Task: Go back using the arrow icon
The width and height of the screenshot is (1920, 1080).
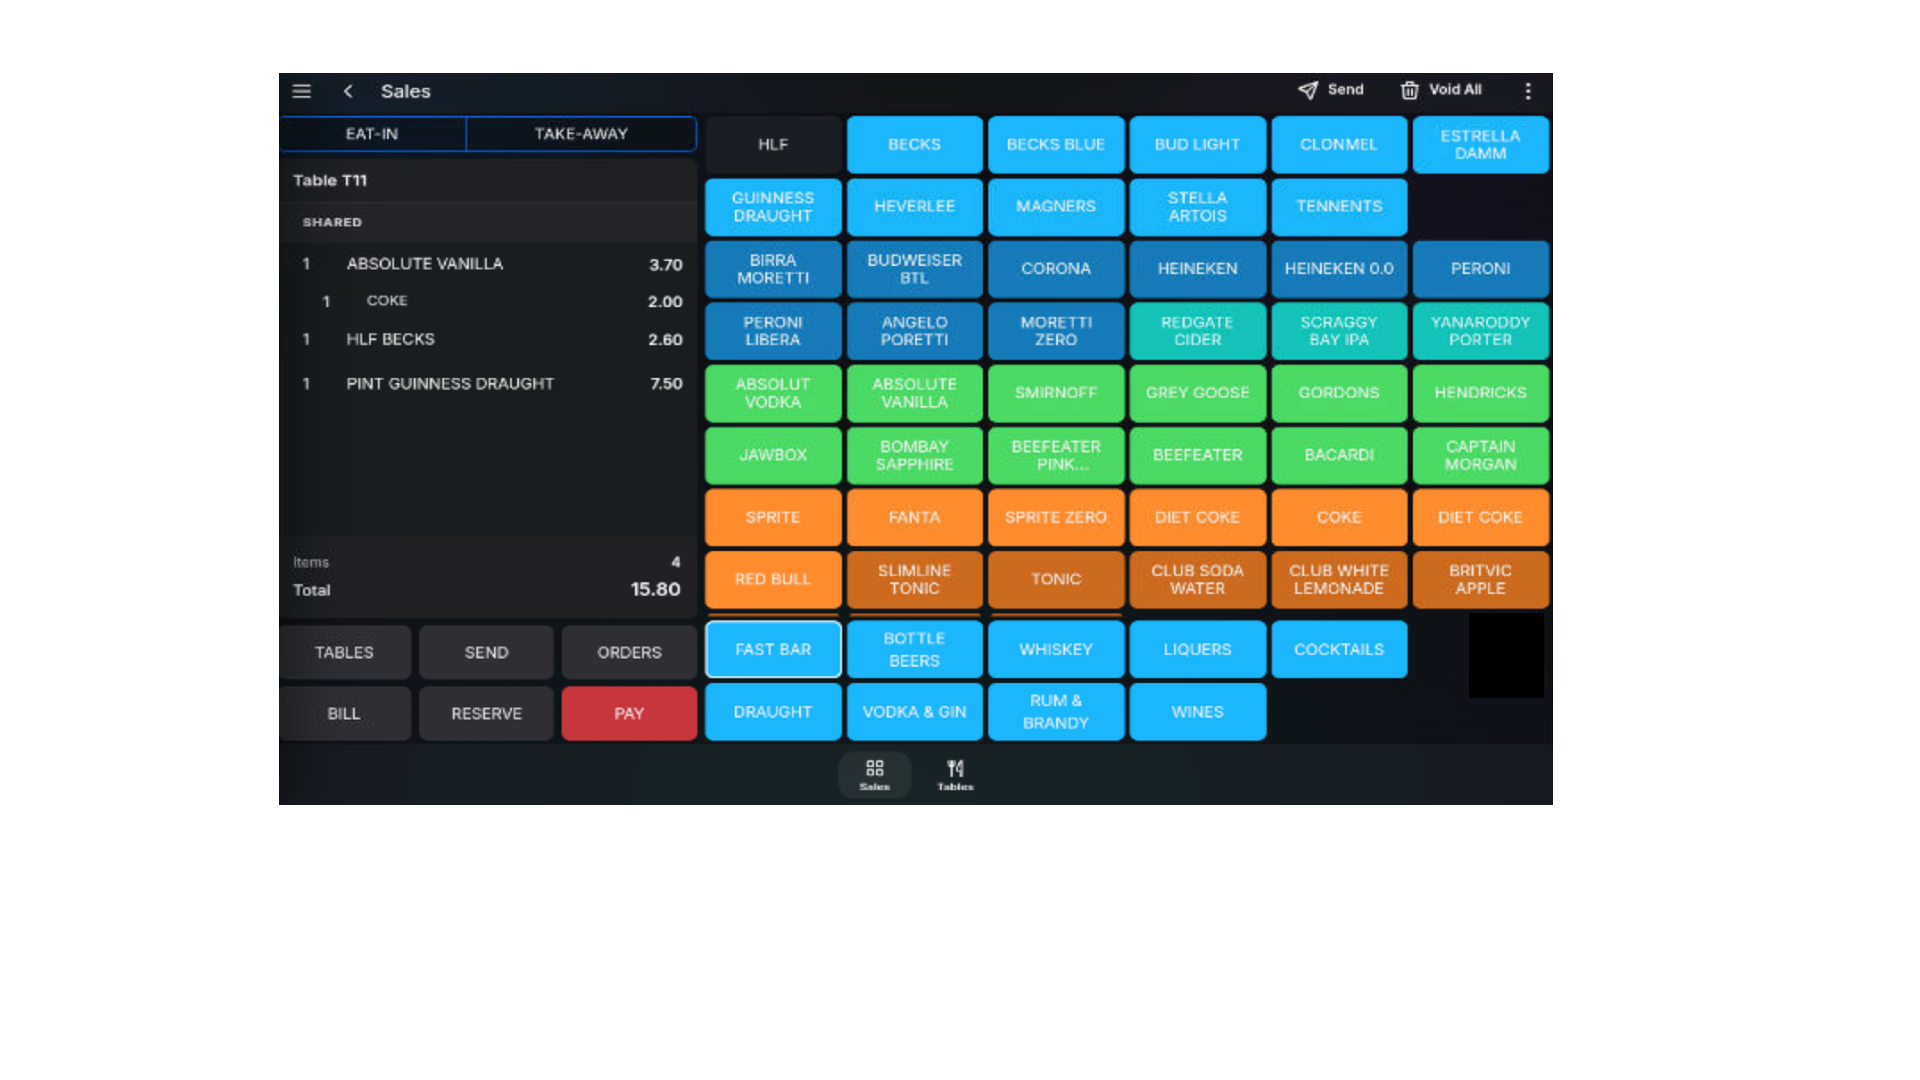Action: [348, 91]
